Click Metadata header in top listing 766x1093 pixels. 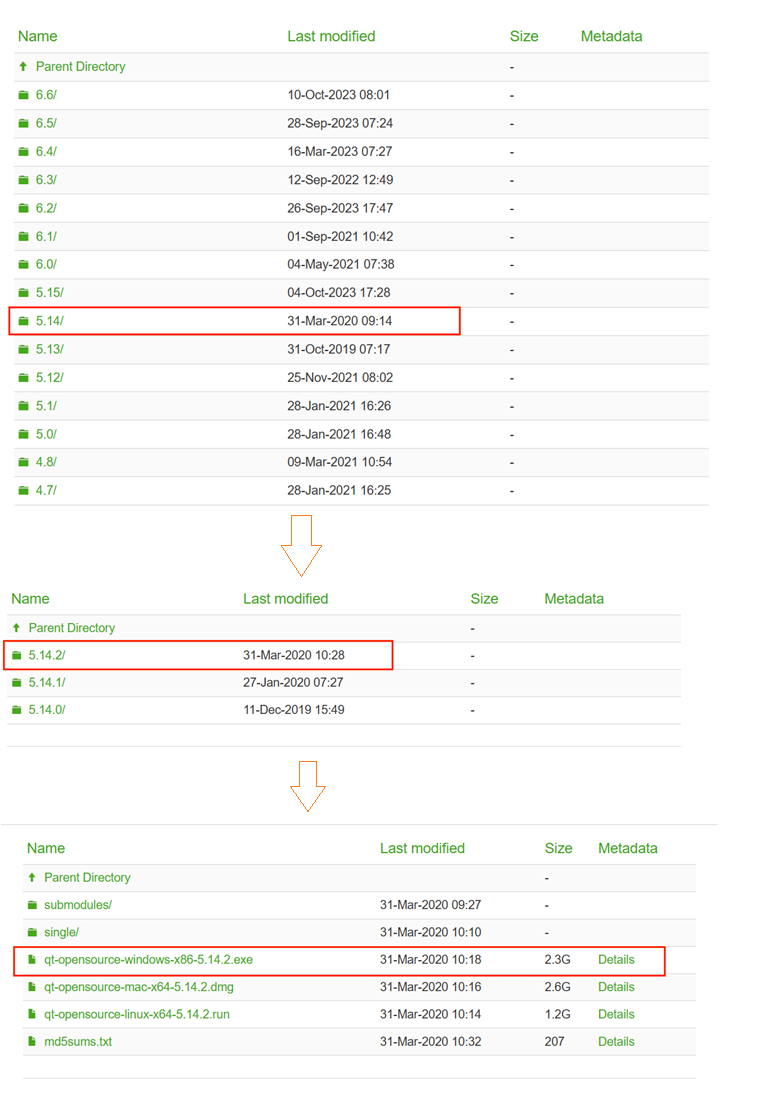pyautogui.click(x=611, y=36)
